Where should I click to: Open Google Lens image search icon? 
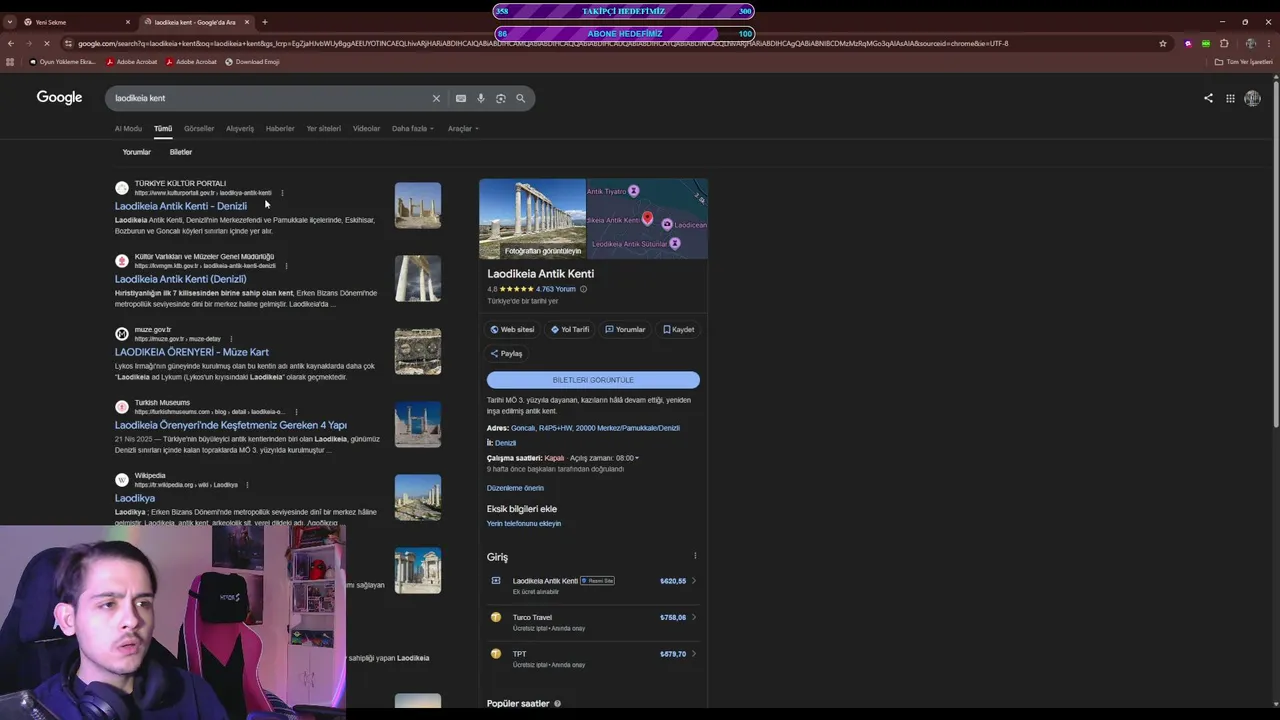pyautogui.click(x=501, y=98)
